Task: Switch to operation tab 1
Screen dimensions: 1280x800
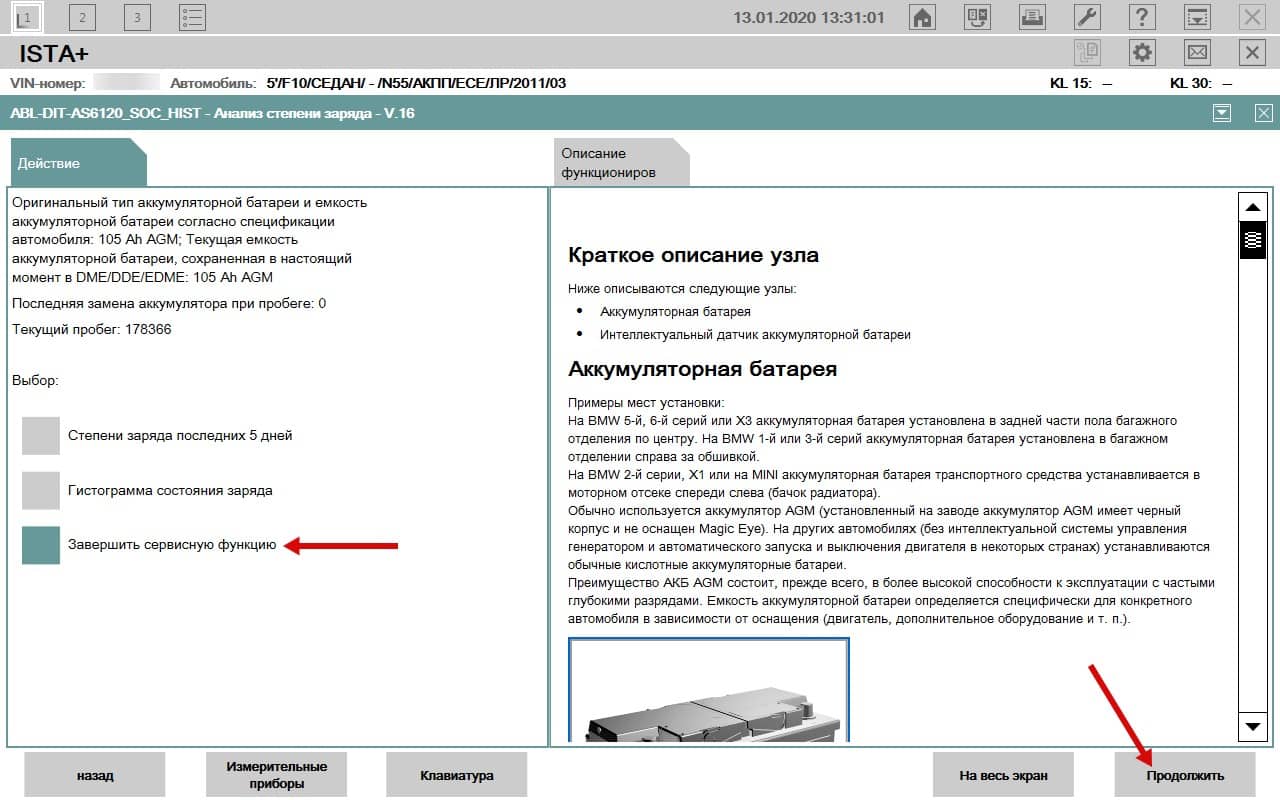Action: 27,16
